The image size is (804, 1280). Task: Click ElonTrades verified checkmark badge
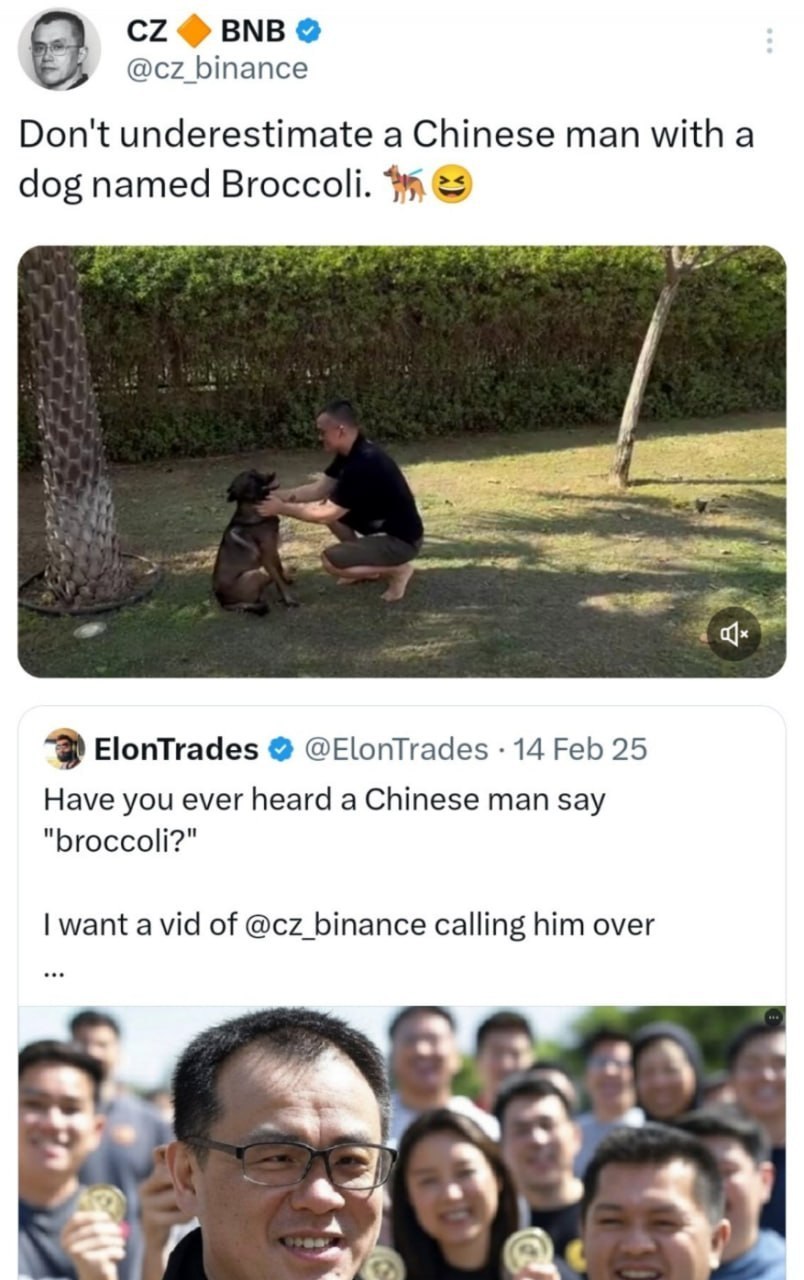(282, 748)
